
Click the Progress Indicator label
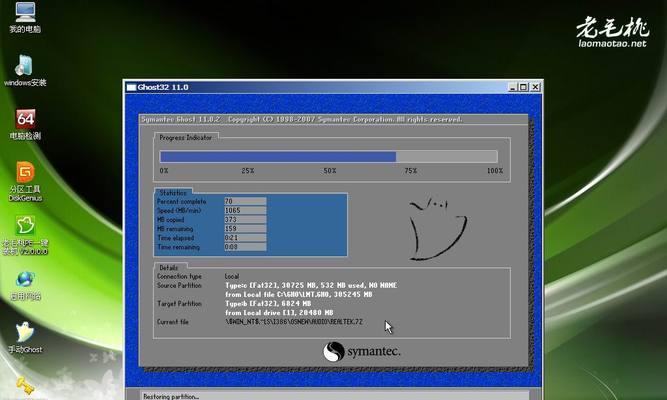coord(185,137)
